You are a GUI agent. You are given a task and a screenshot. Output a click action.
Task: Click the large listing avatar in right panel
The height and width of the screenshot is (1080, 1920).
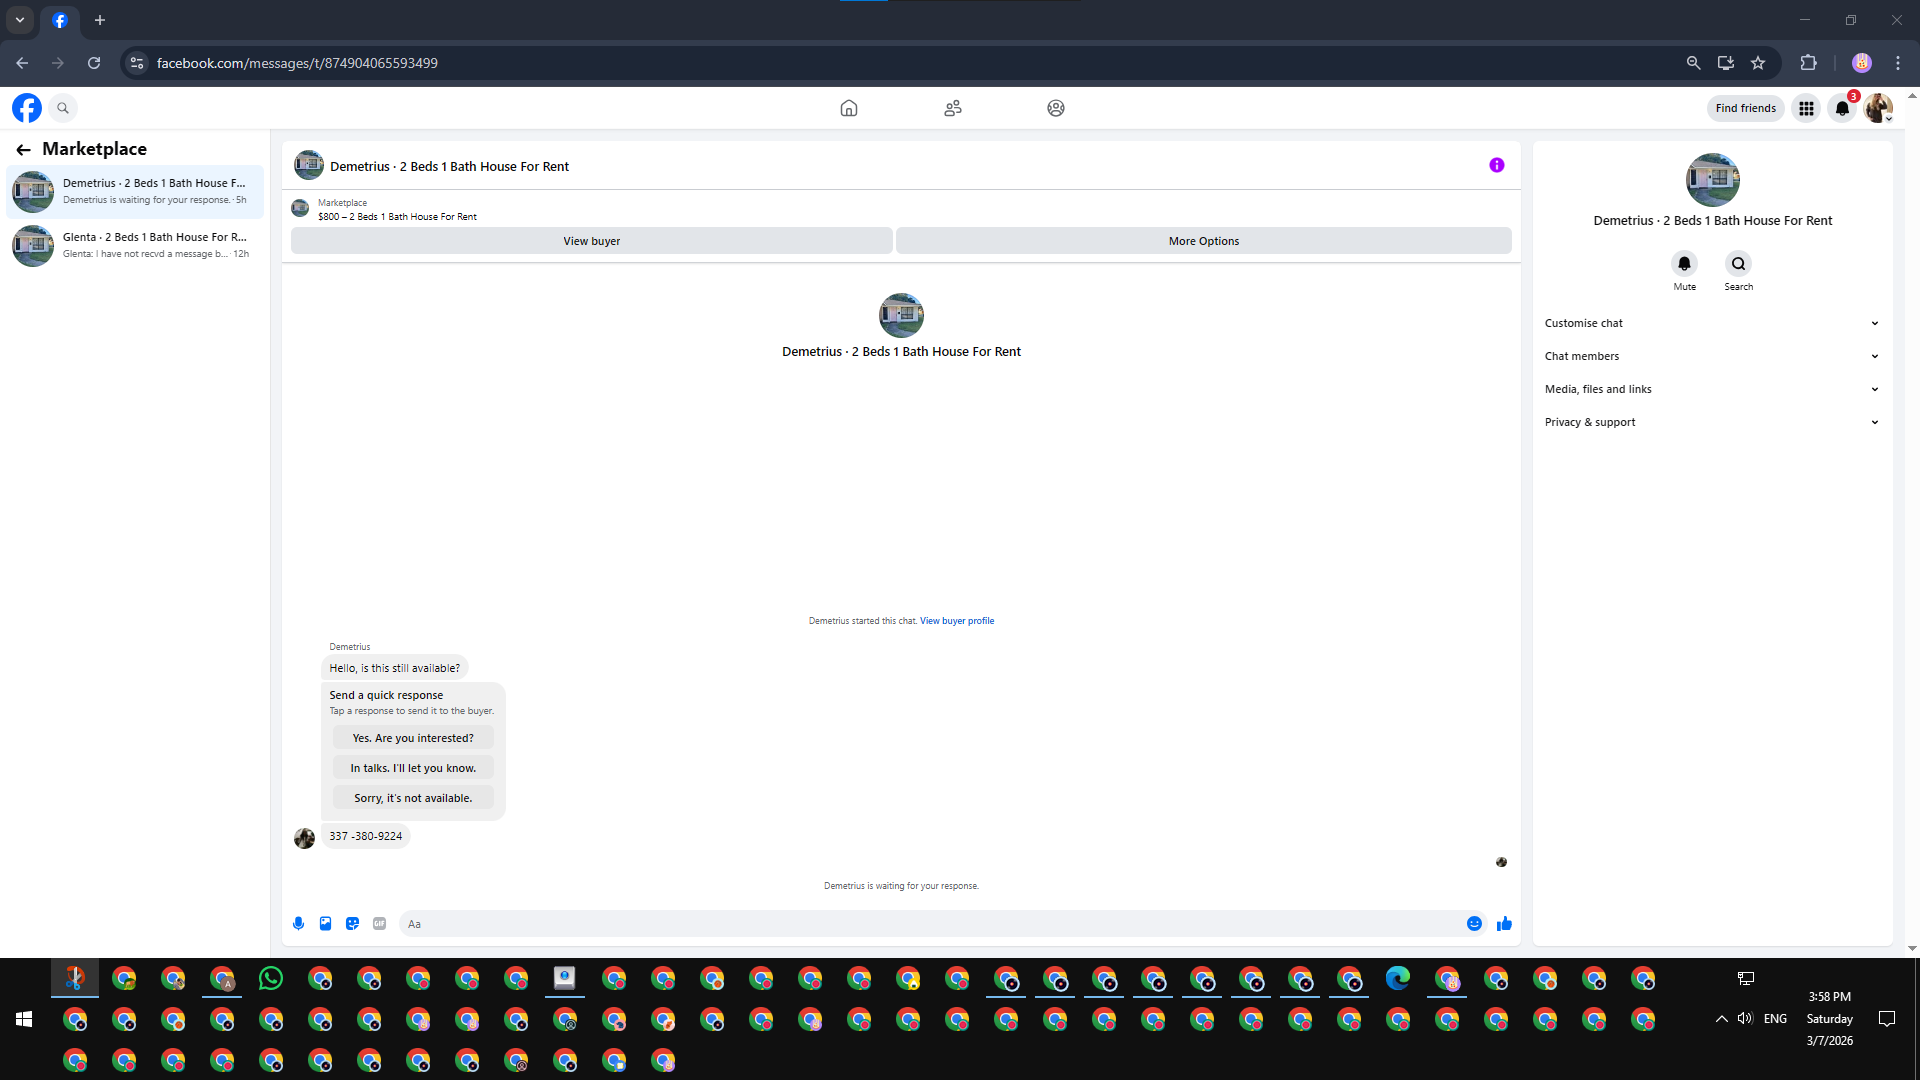1712,180
